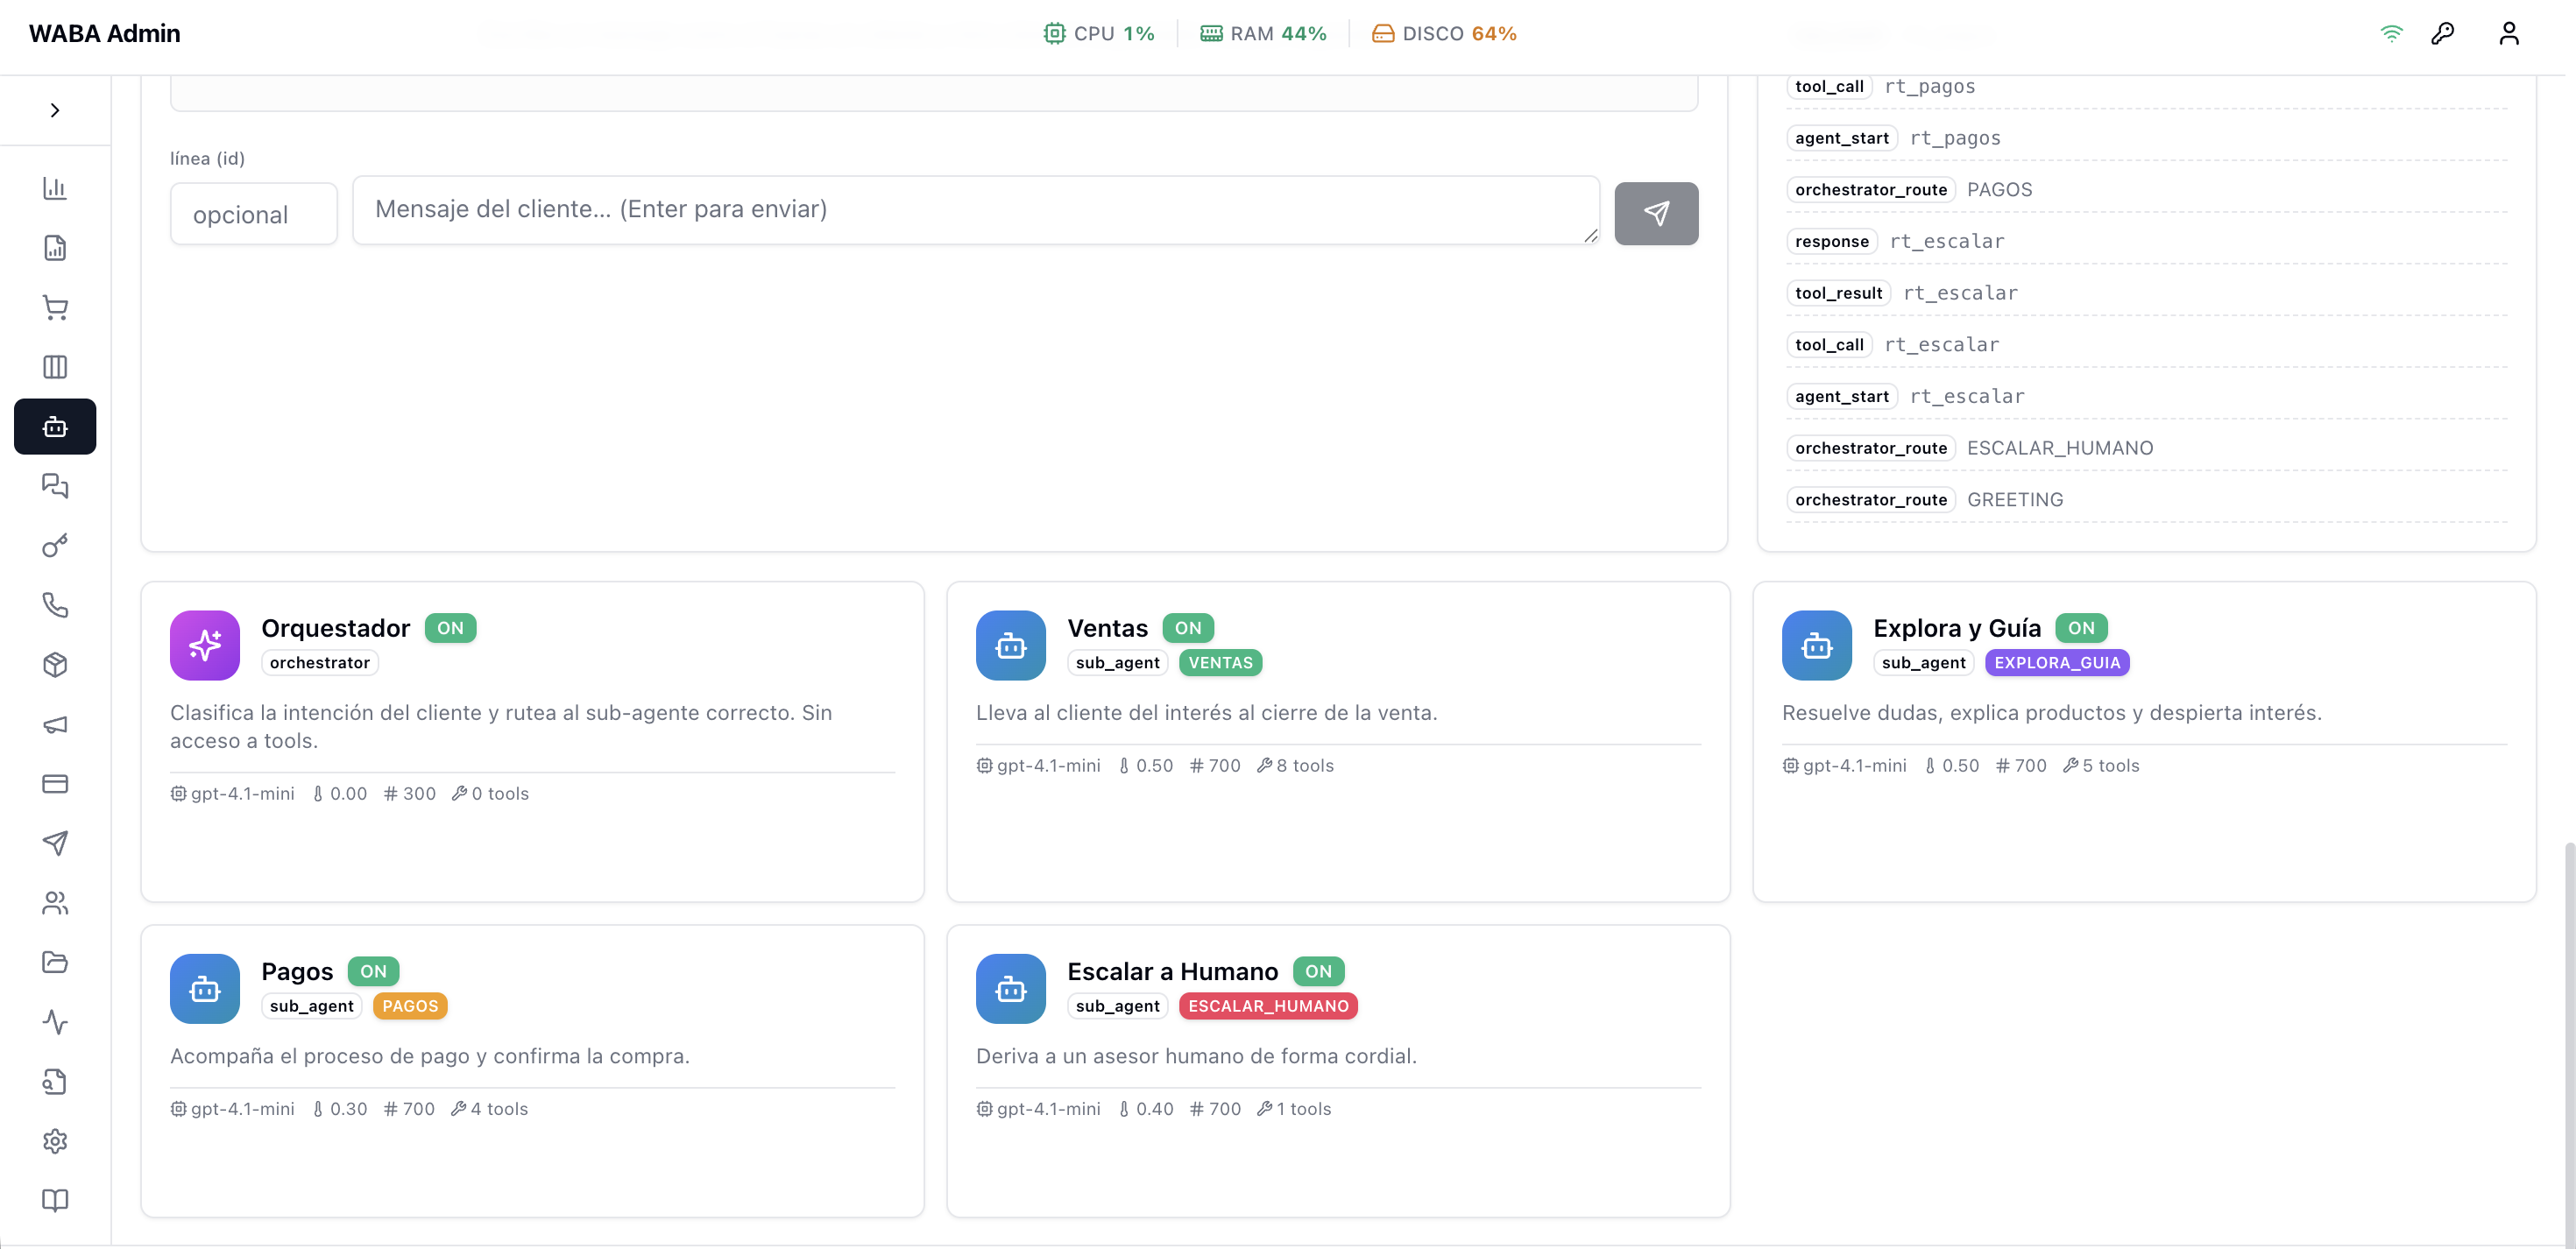Open the Escalar a Humano agent card

click(x=1338, y=1070)
